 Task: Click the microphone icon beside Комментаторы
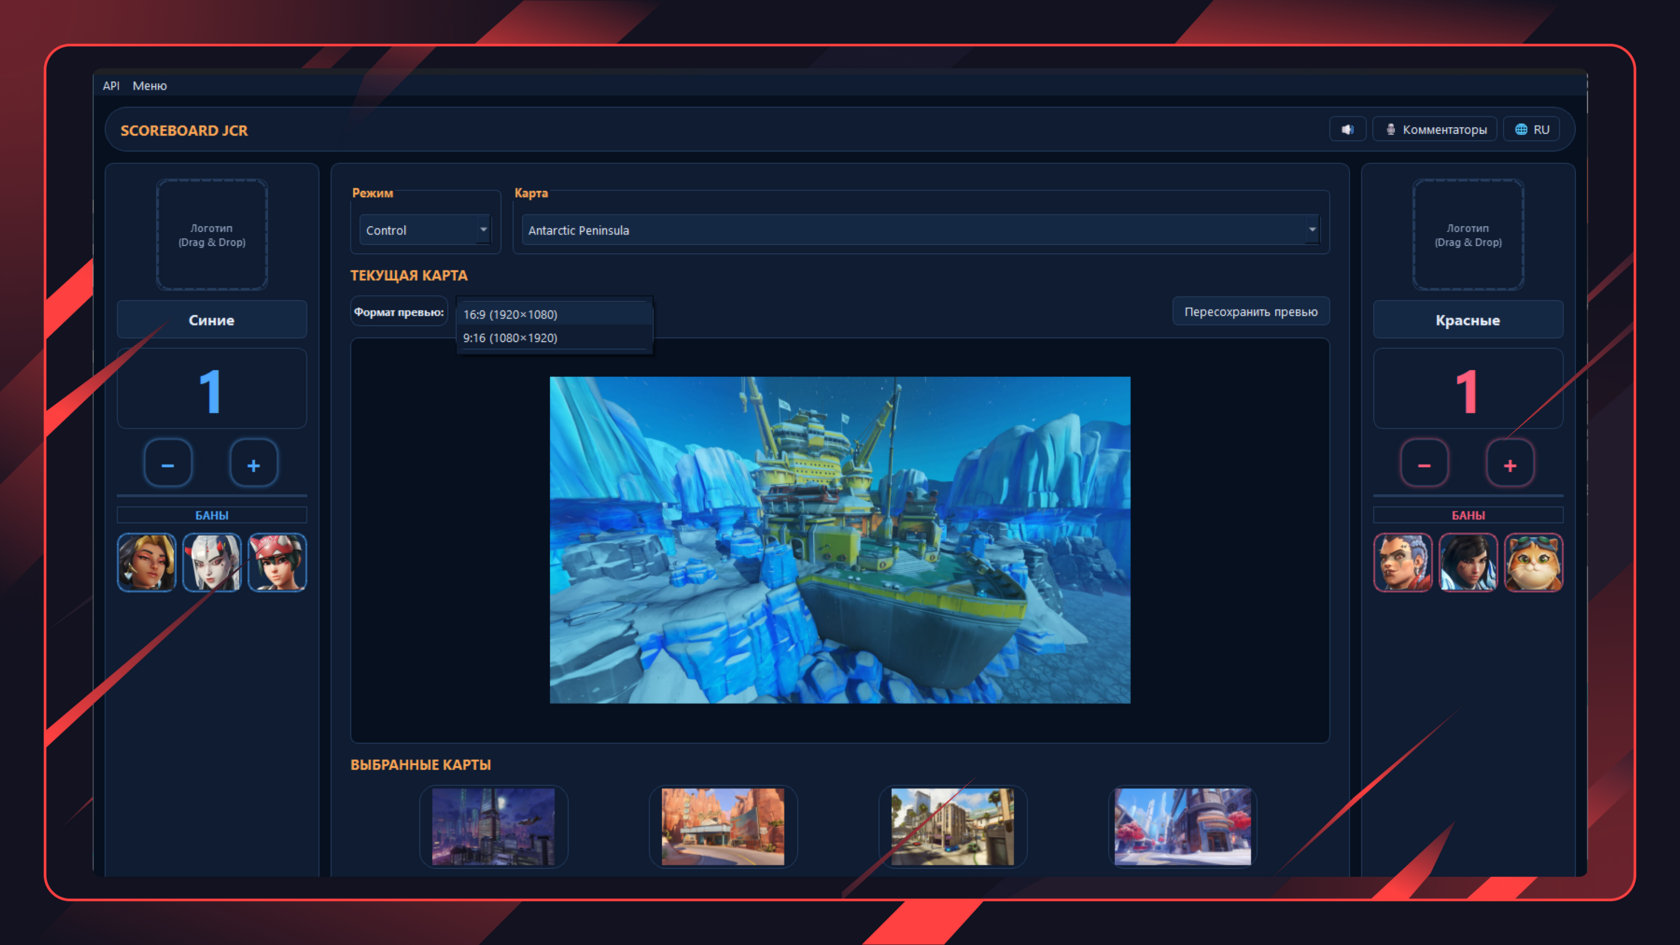point(1390,130)
